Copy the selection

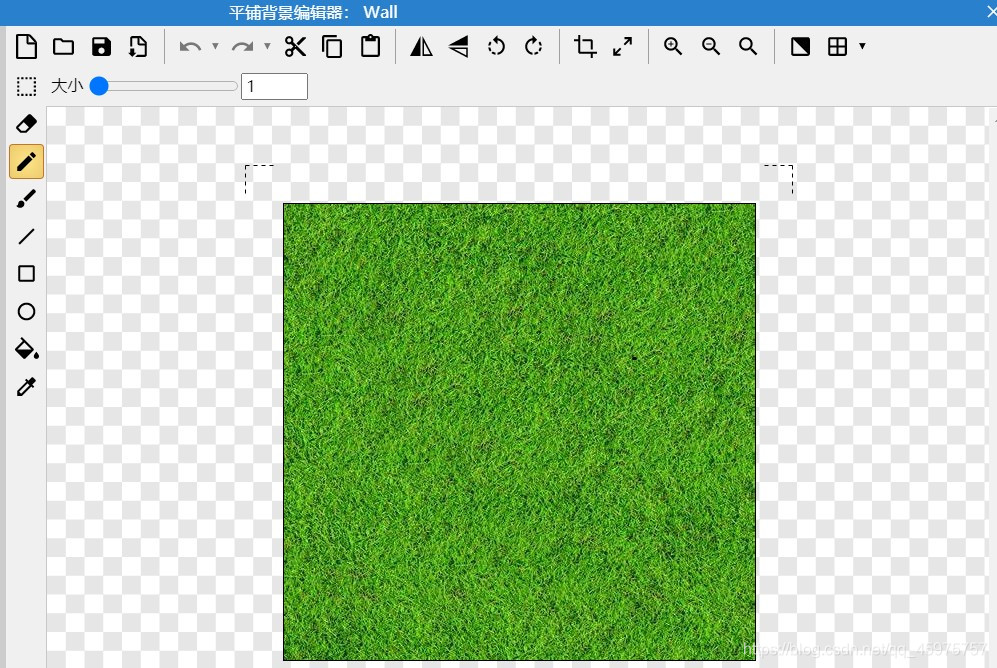pos(332,46)
